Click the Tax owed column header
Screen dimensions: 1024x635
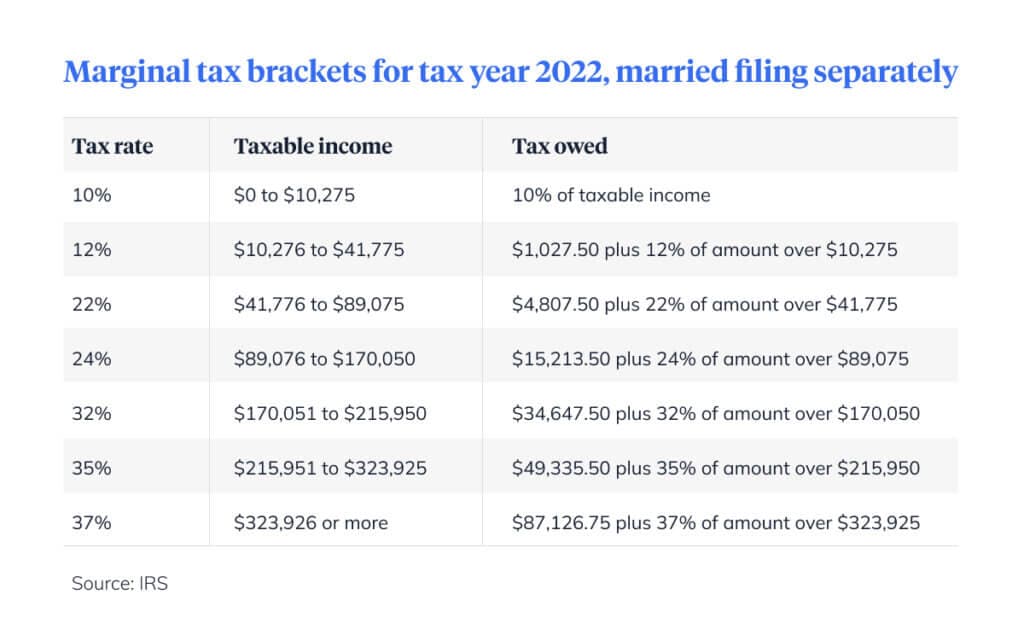tap(560, 146)
